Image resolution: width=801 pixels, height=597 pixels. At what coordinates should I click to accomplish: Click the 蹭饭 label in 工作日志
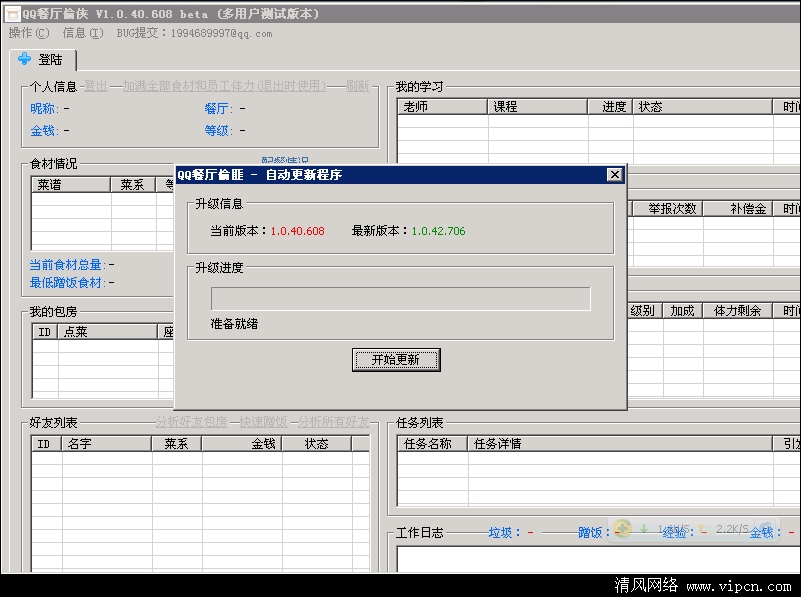tap(594, 533)
